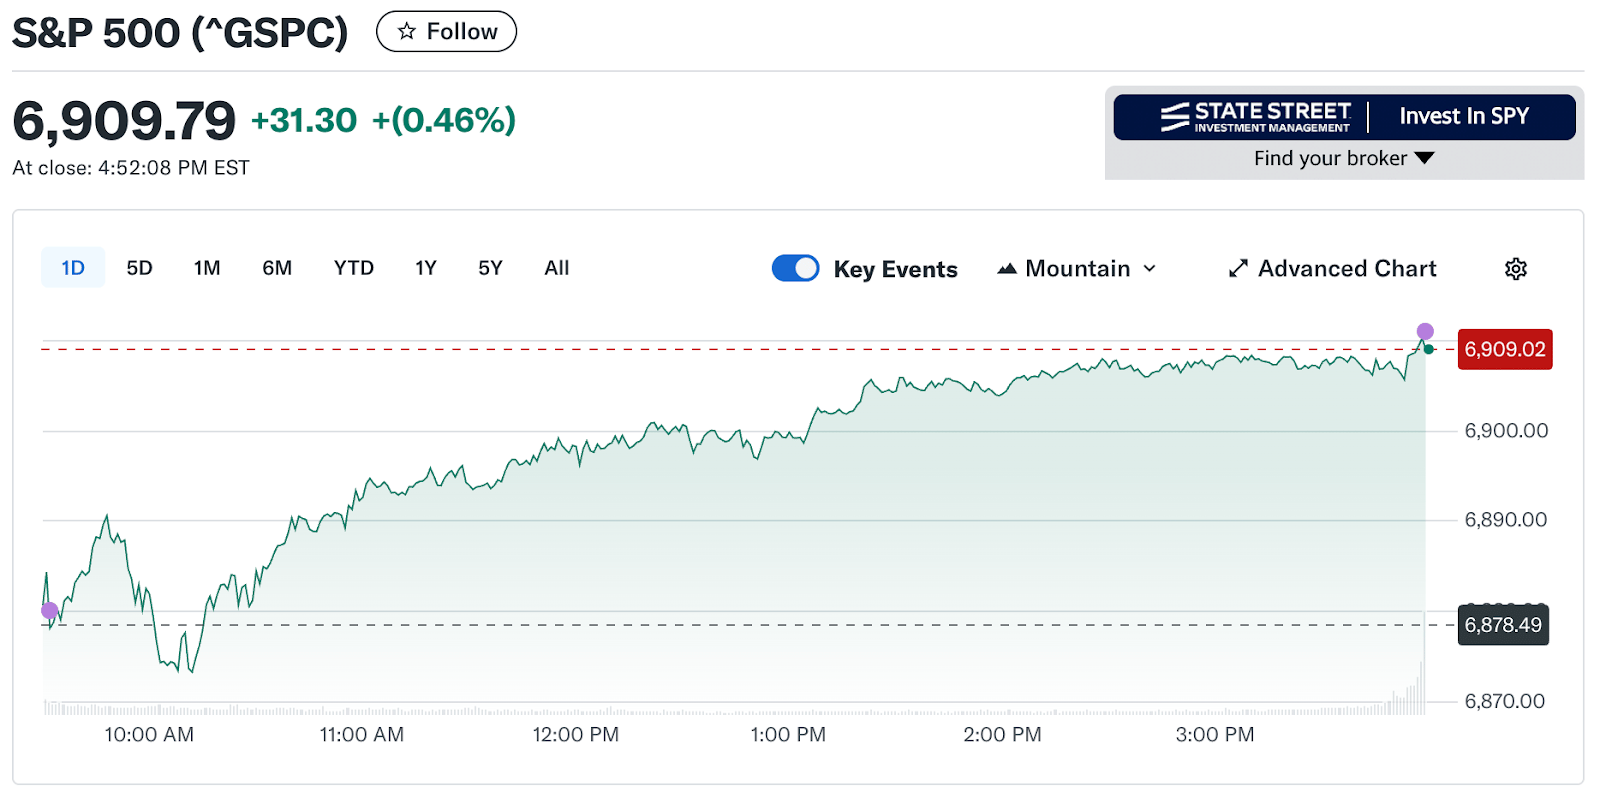Show the All time range
The image size is (1600, 786).
coord(557,268)
